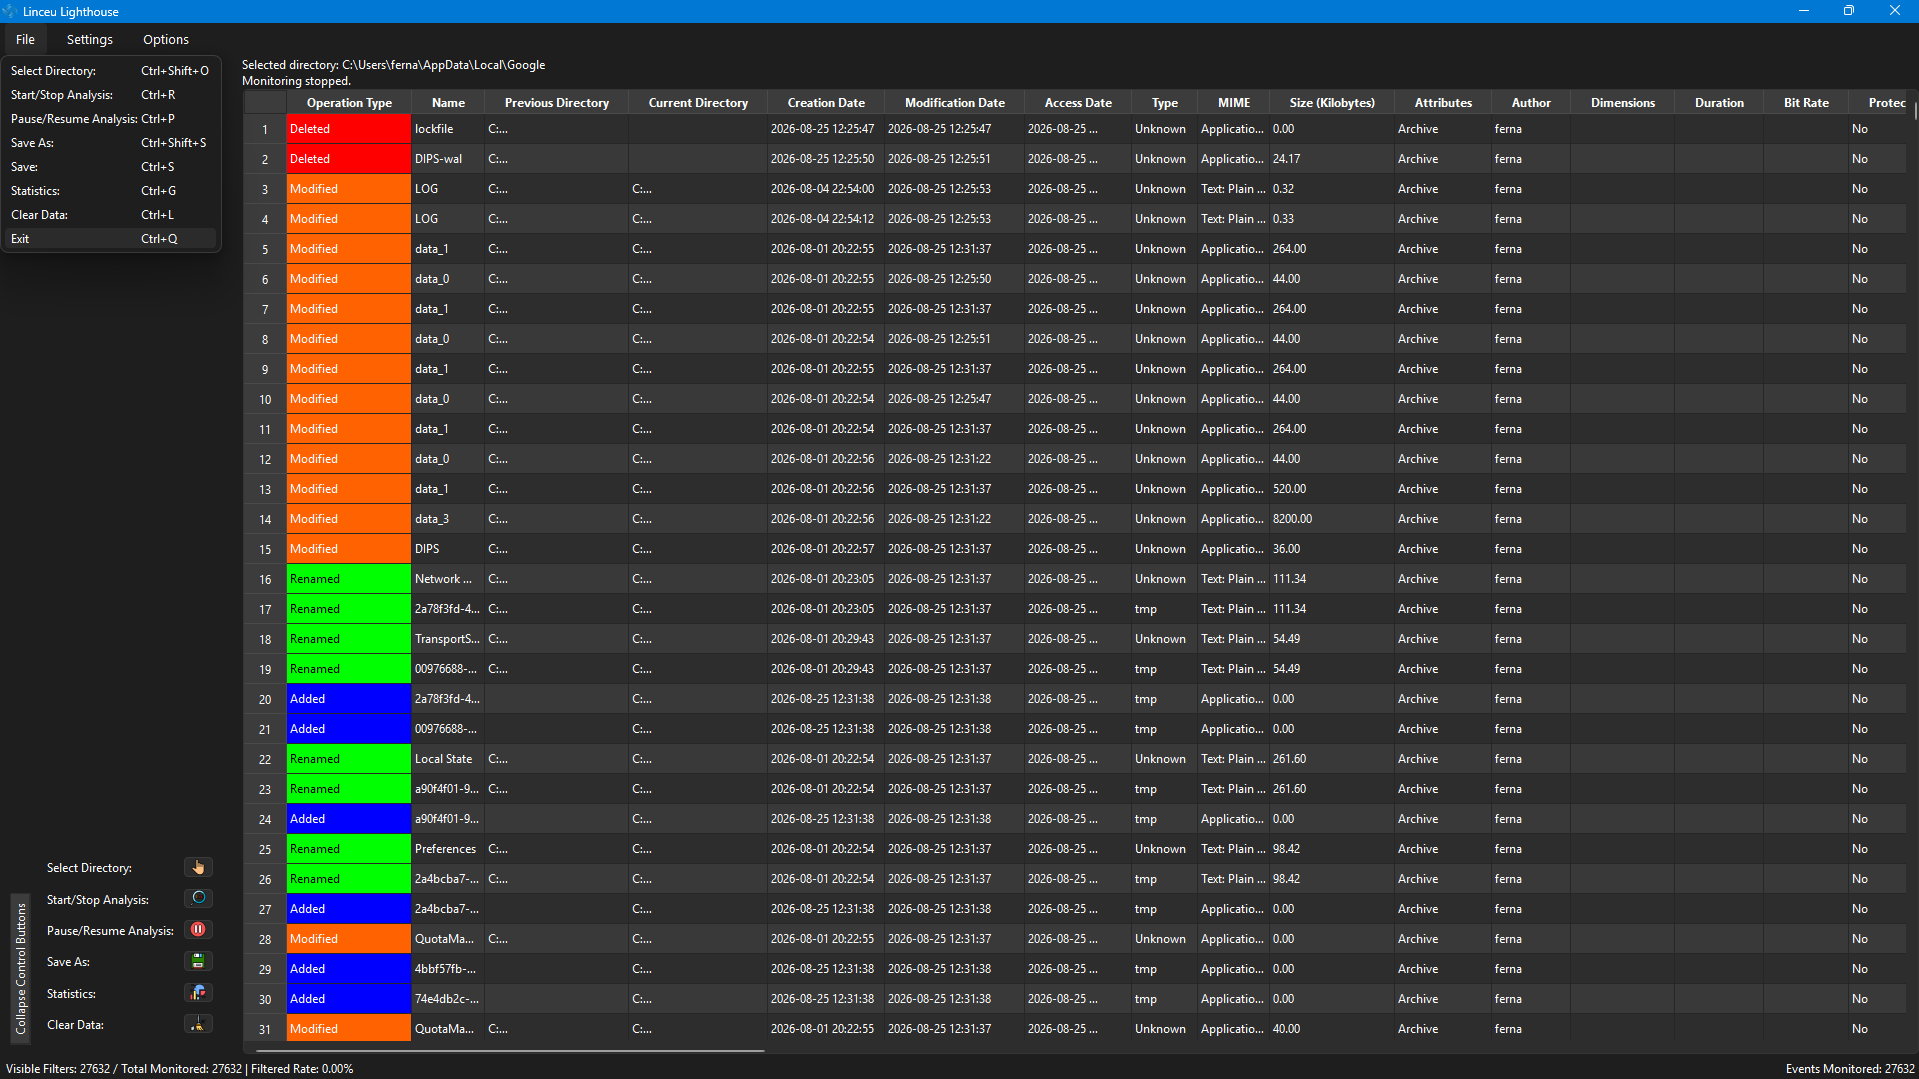This screenshot has width=1919, height=1079.
Task: Select row header number 1
Action: click(x=265, y=129)
